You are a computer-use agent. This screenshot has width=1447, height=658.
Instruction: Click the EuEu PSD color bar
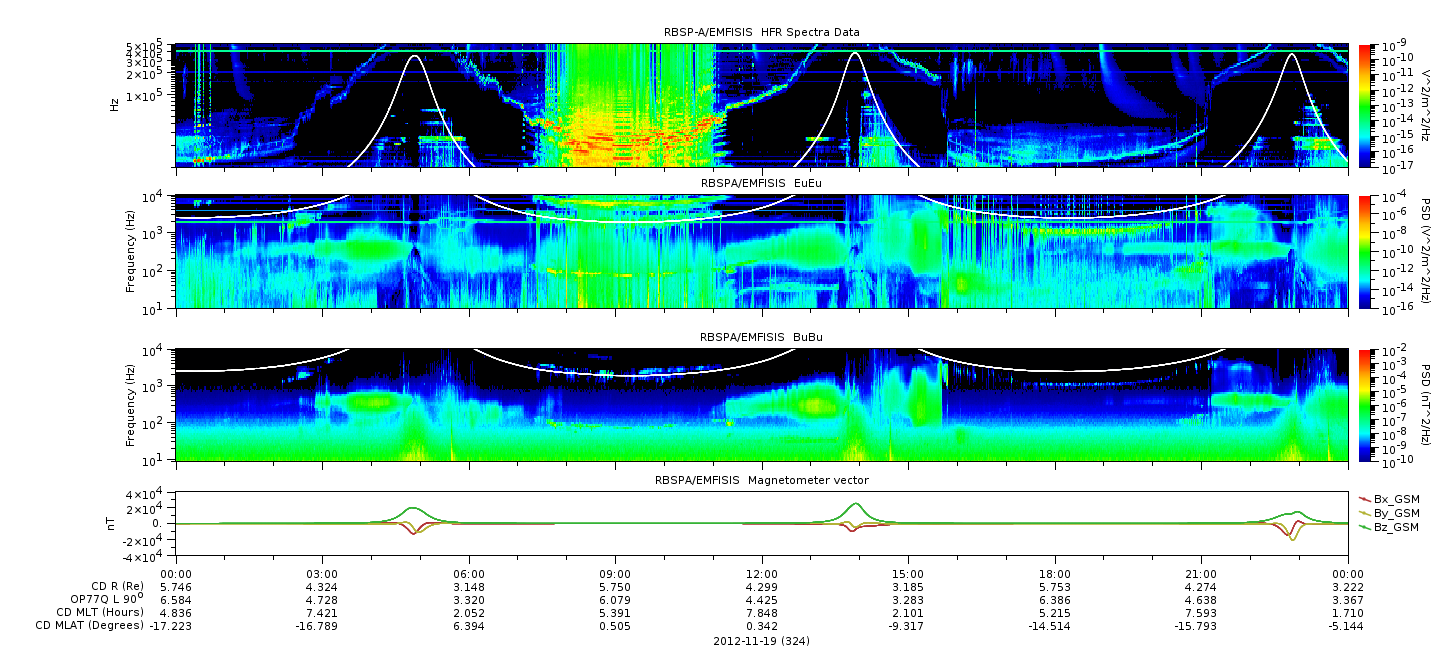click(1365, 252)
